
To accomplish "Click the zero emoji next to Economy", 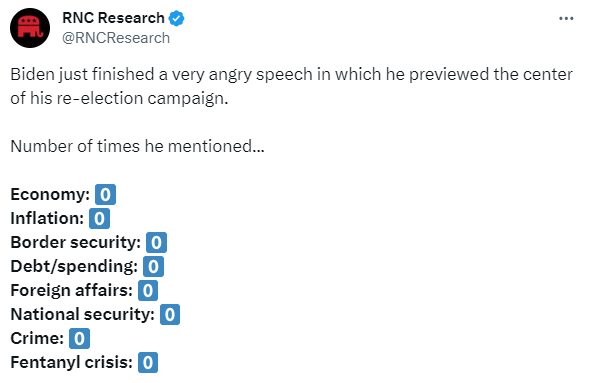I will (x=105, y=195).
